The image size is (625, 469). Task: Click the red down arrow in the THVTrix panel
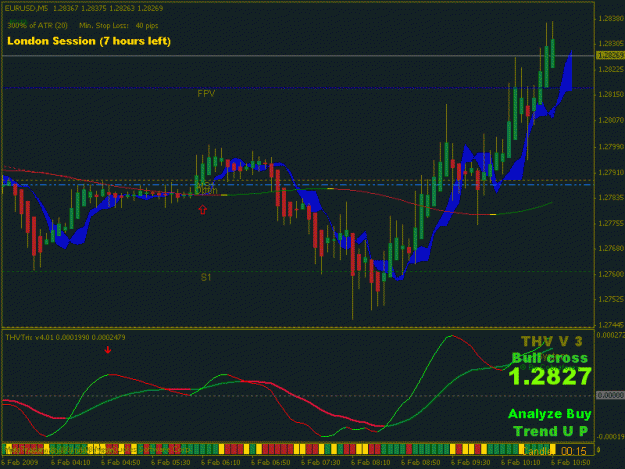[108, 350]
